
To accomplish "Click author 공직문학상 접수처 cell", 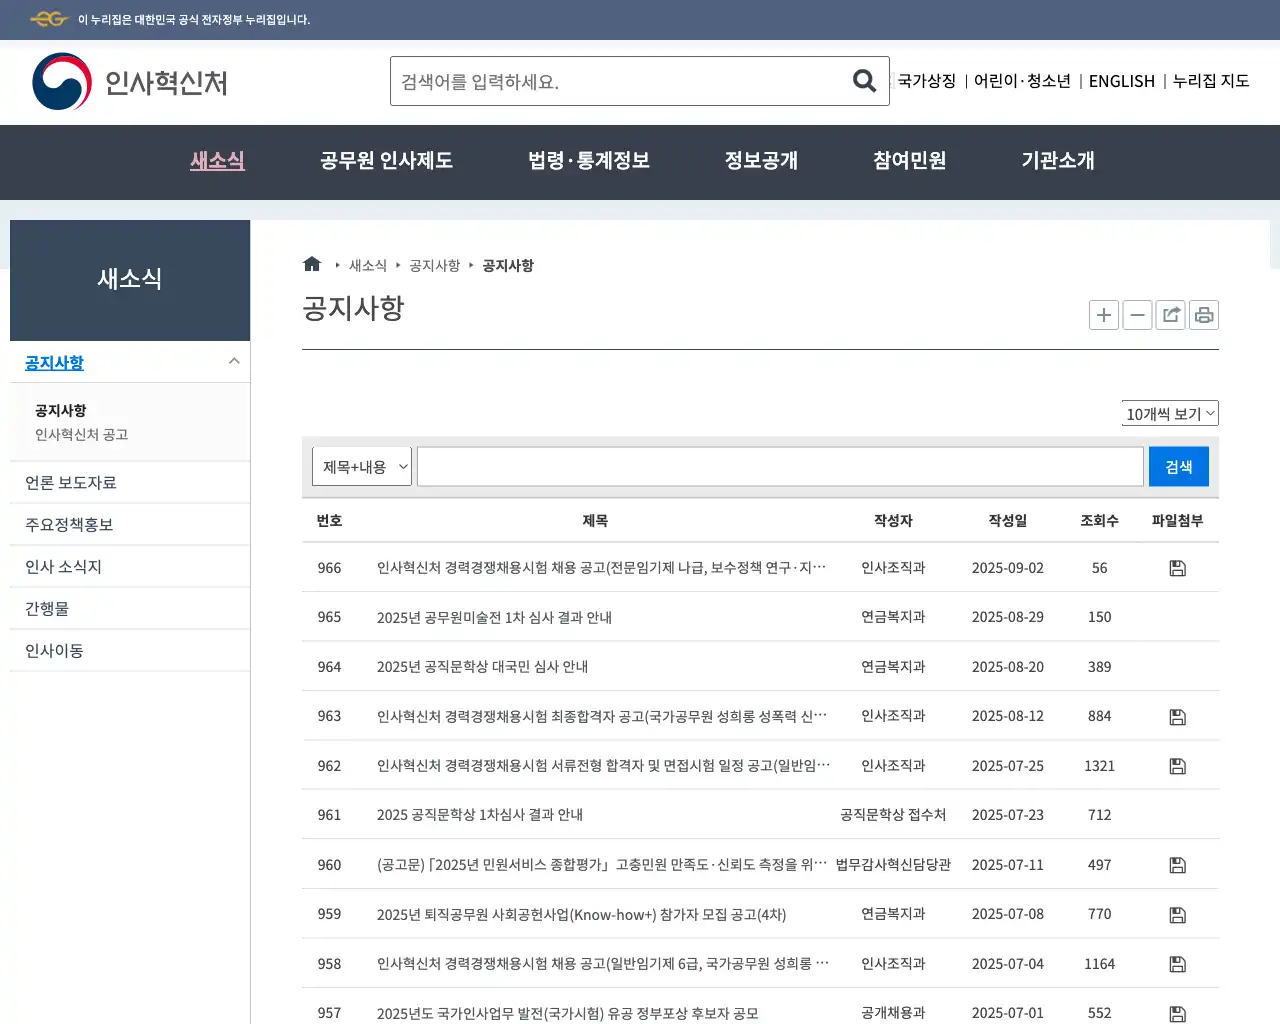I will pos(893,815).
